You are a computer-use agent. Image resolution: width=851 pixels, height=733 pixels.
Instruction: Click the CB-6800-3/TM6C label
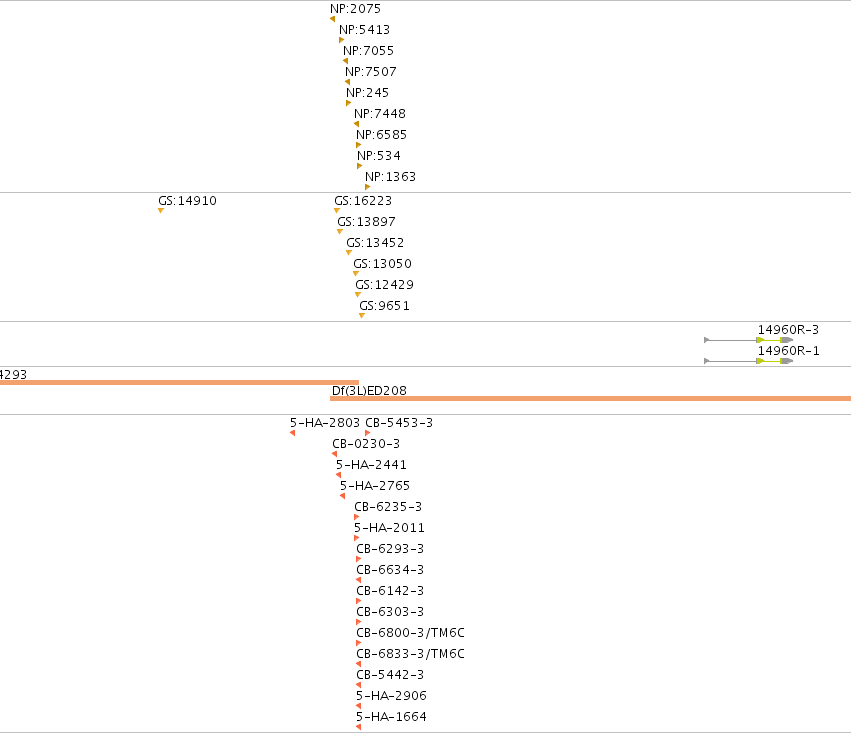[x=410, y=633]
